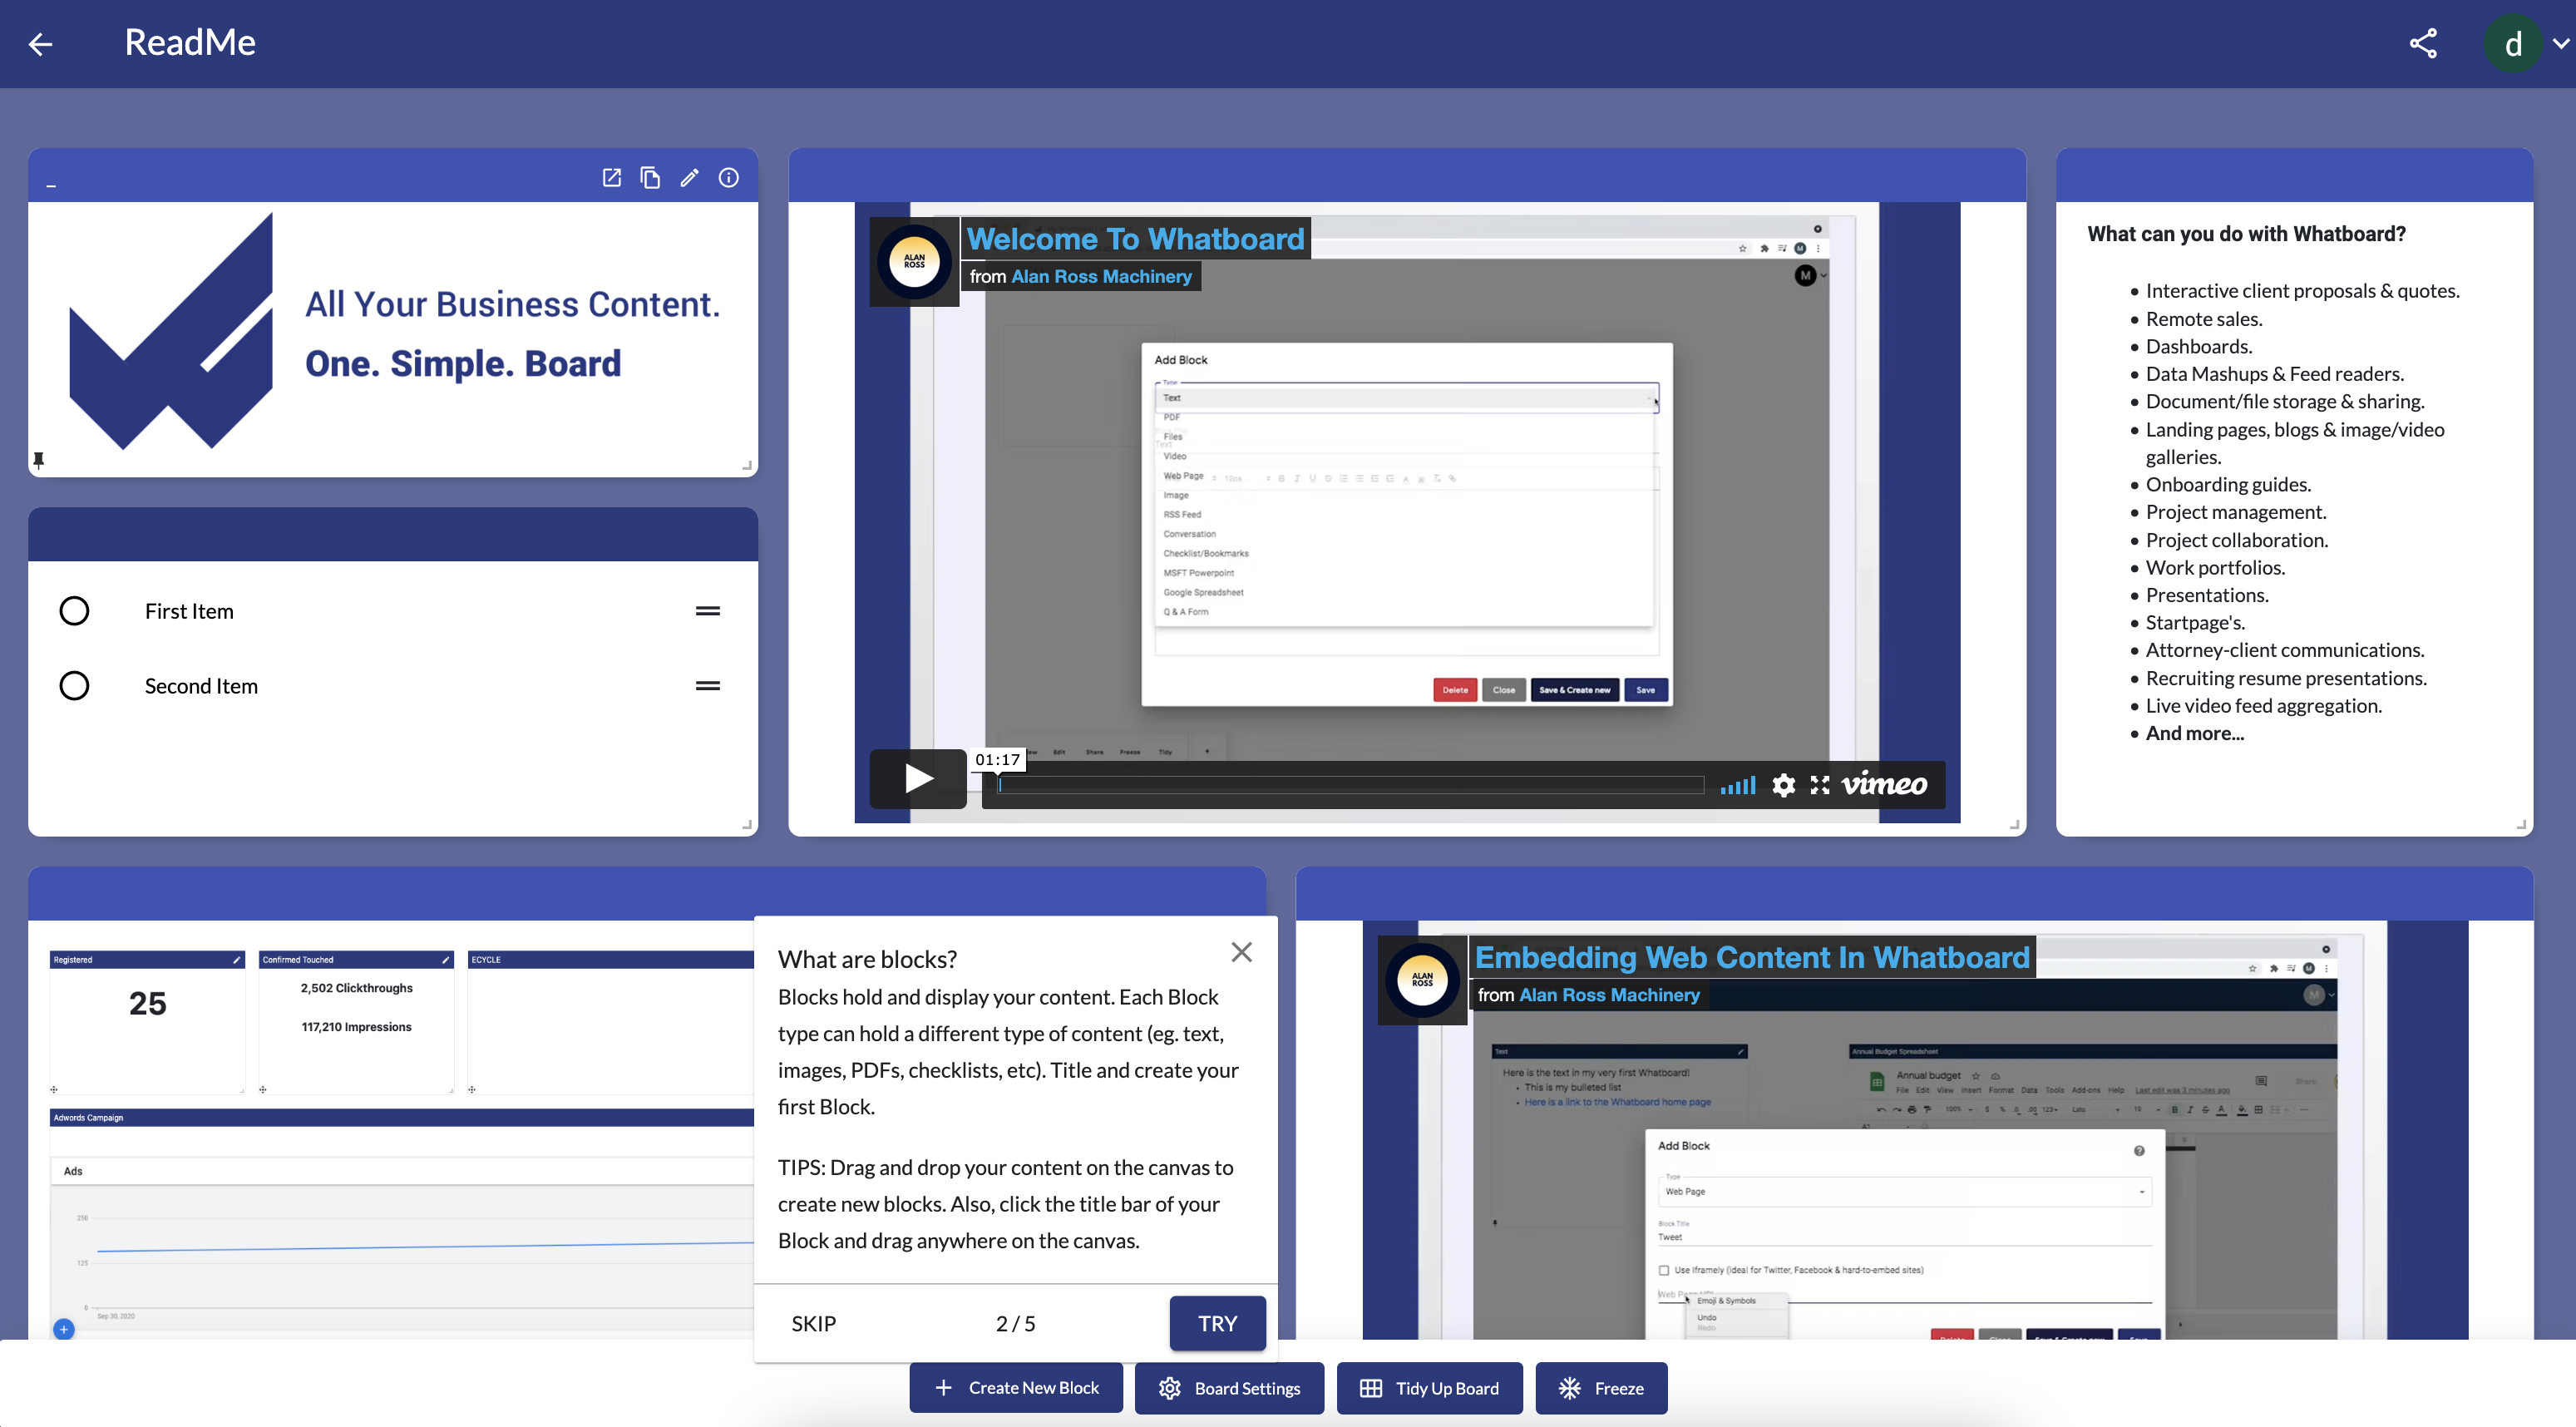Viewport: 2576px width, 1427px height.
Task: Freeze the board
Action: coord(1601,1388)
